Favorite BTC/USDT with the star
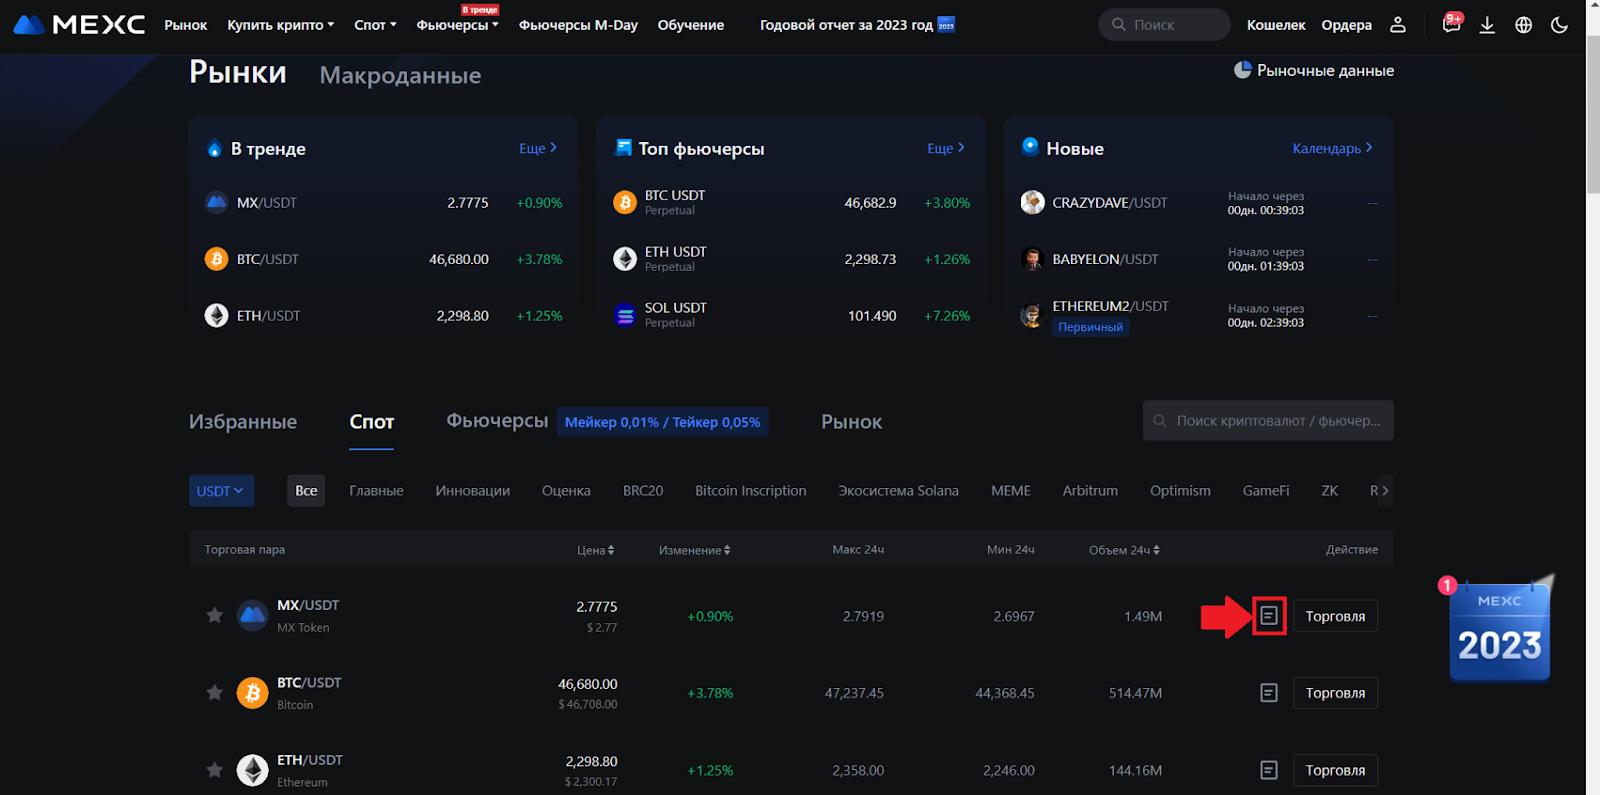Screen dimensions: 1600x795 coord(214,692)
